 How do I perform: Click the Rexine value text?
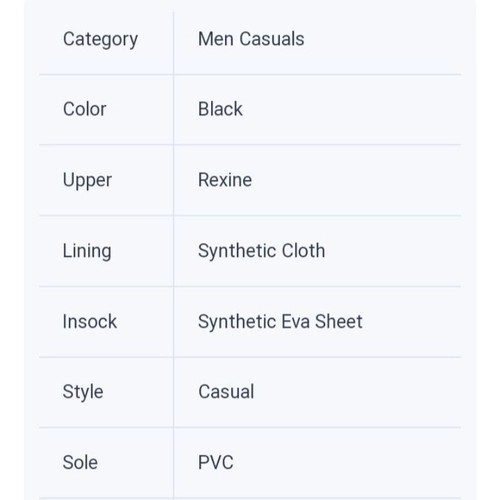(225, 180)
